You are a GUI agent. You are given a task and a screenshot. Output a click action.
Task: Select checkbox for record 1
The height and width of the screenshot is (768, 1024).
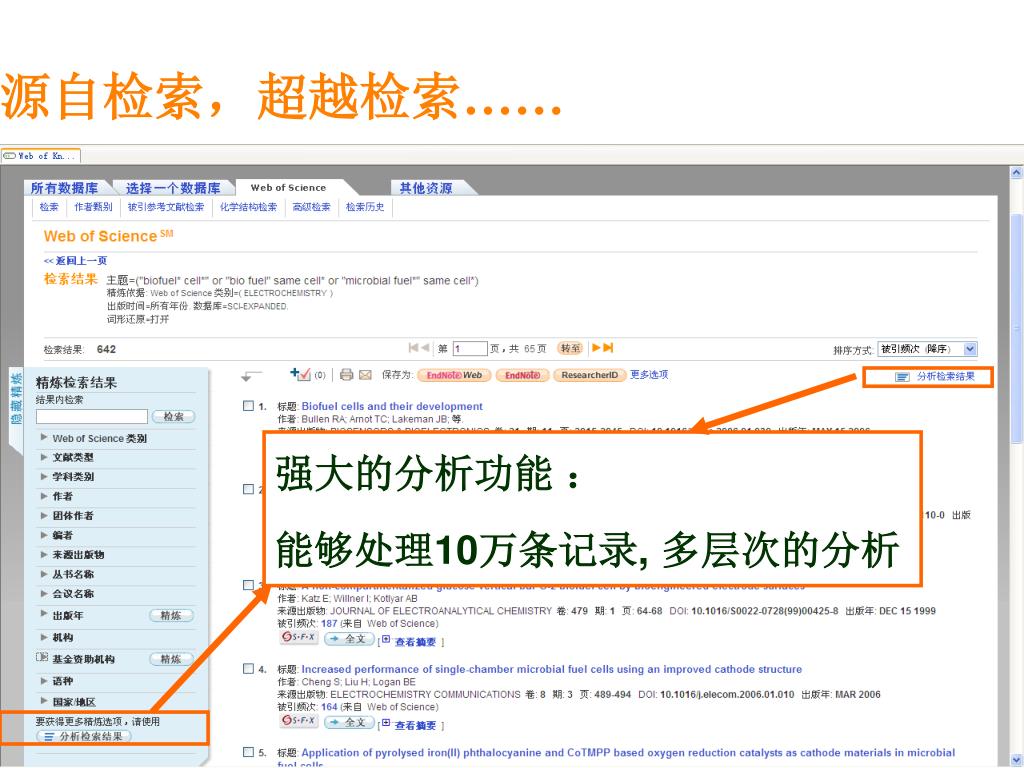[248, 406]
